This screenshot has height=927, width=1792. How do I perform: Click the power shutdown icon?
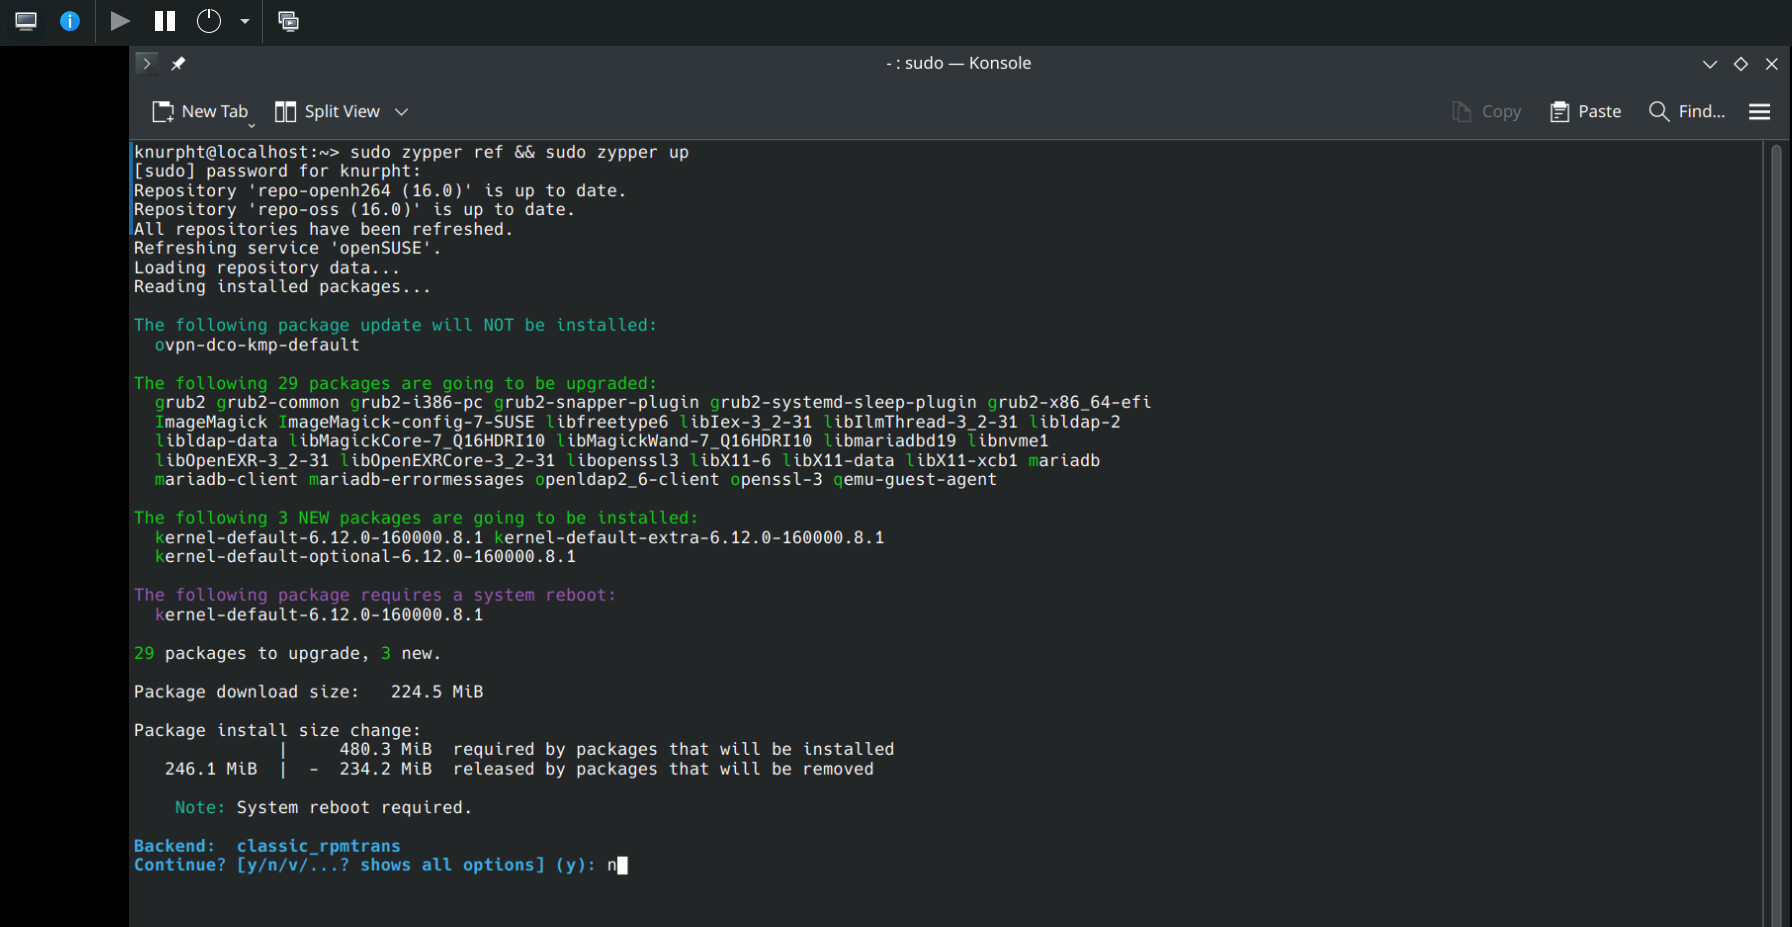pyautogui.click(x=208, y=21)
